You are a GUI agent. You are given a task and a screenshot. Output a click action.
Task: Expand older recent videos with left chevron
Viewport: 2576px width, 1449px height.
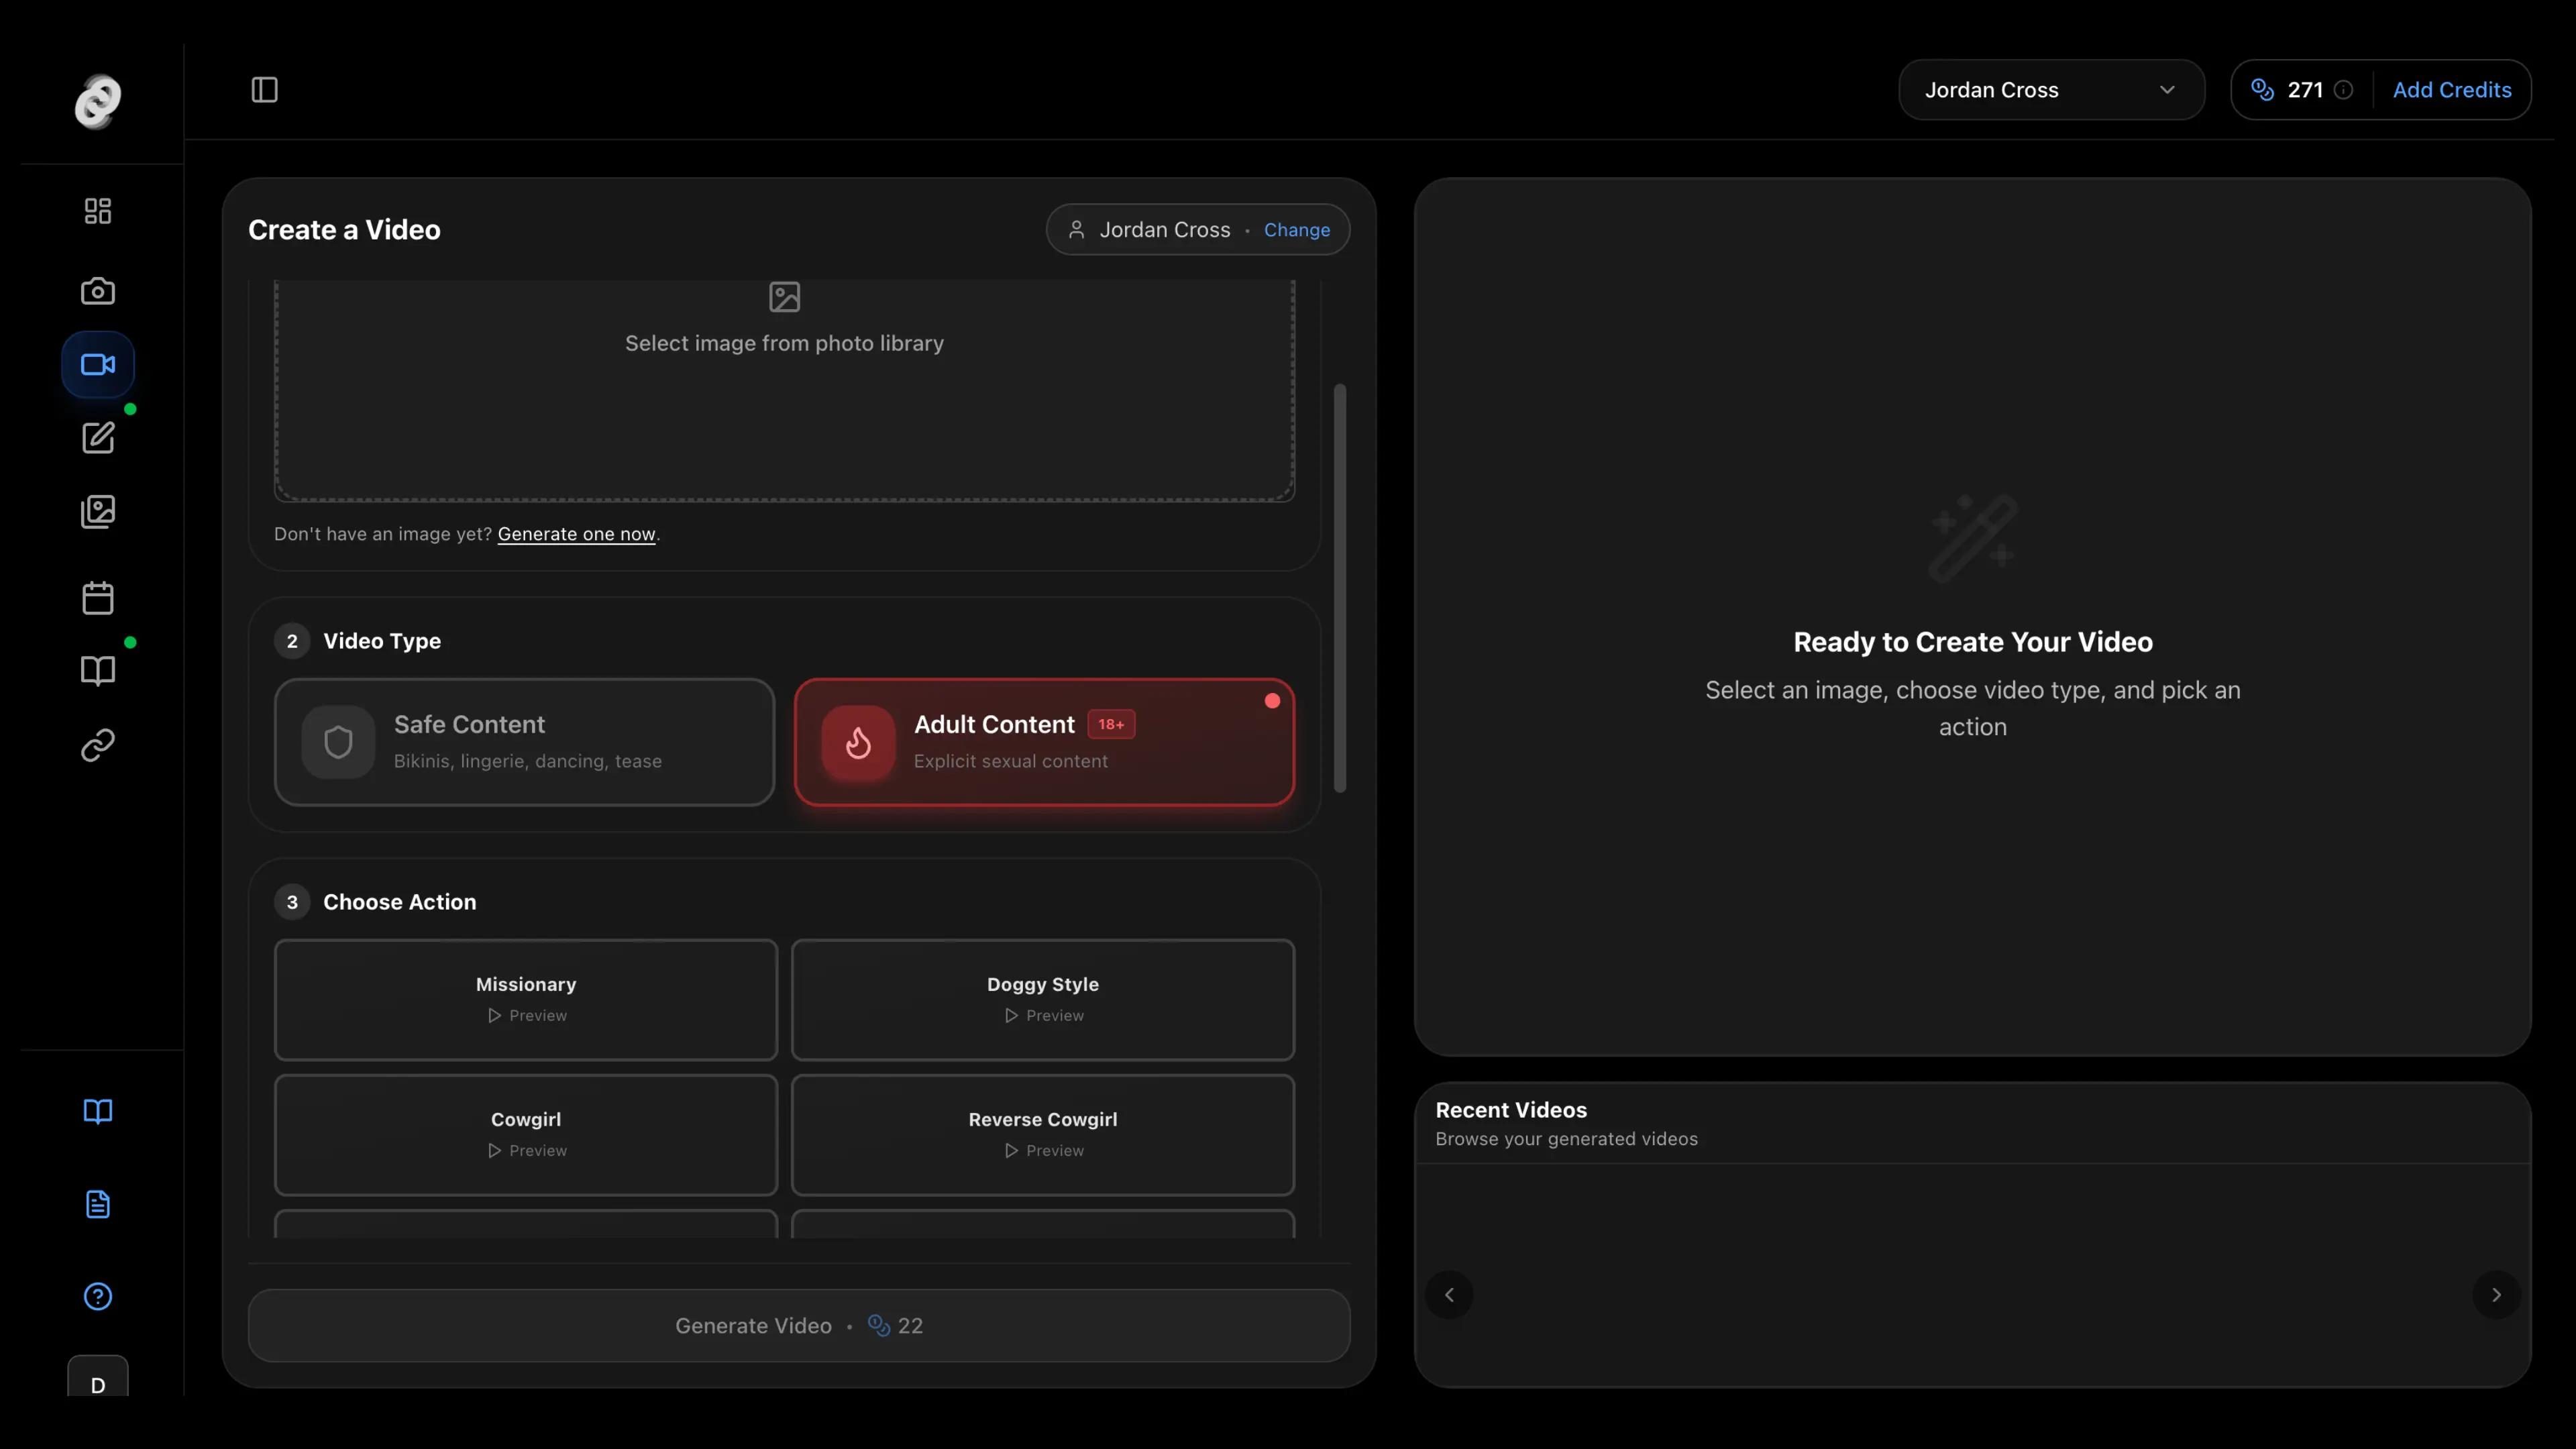pos(1449,1294)
